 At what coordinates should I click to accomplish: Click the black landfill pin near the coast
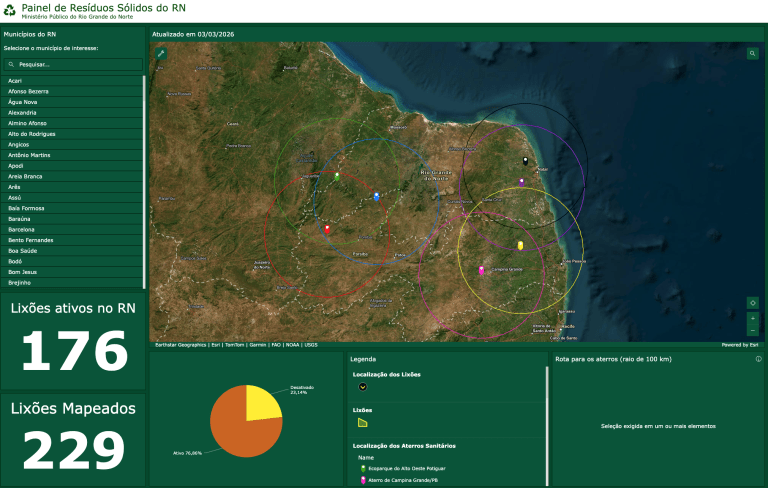pos(525,161)
